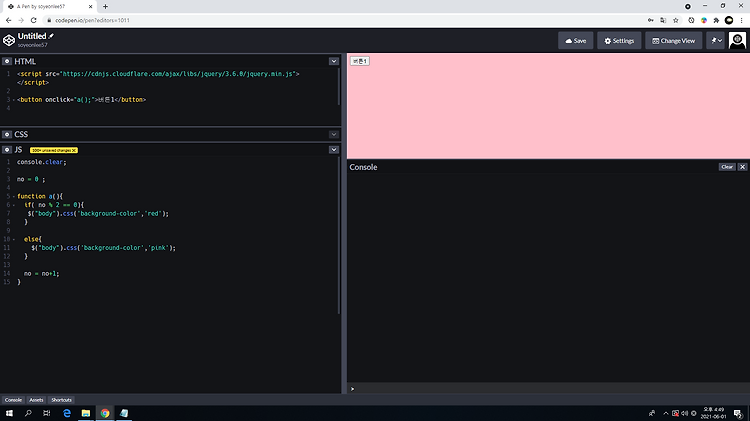Open the circular extension icon left of the colorful one
The image size is (750, 421).
[691, 20]
